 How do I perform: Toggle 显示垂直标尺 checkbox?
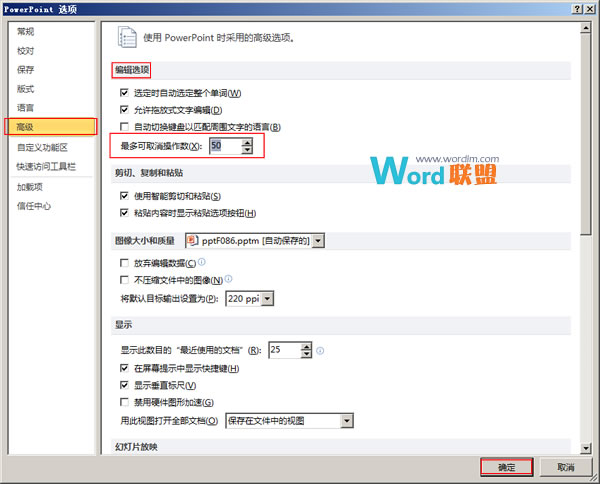click(x=124, y=385)
